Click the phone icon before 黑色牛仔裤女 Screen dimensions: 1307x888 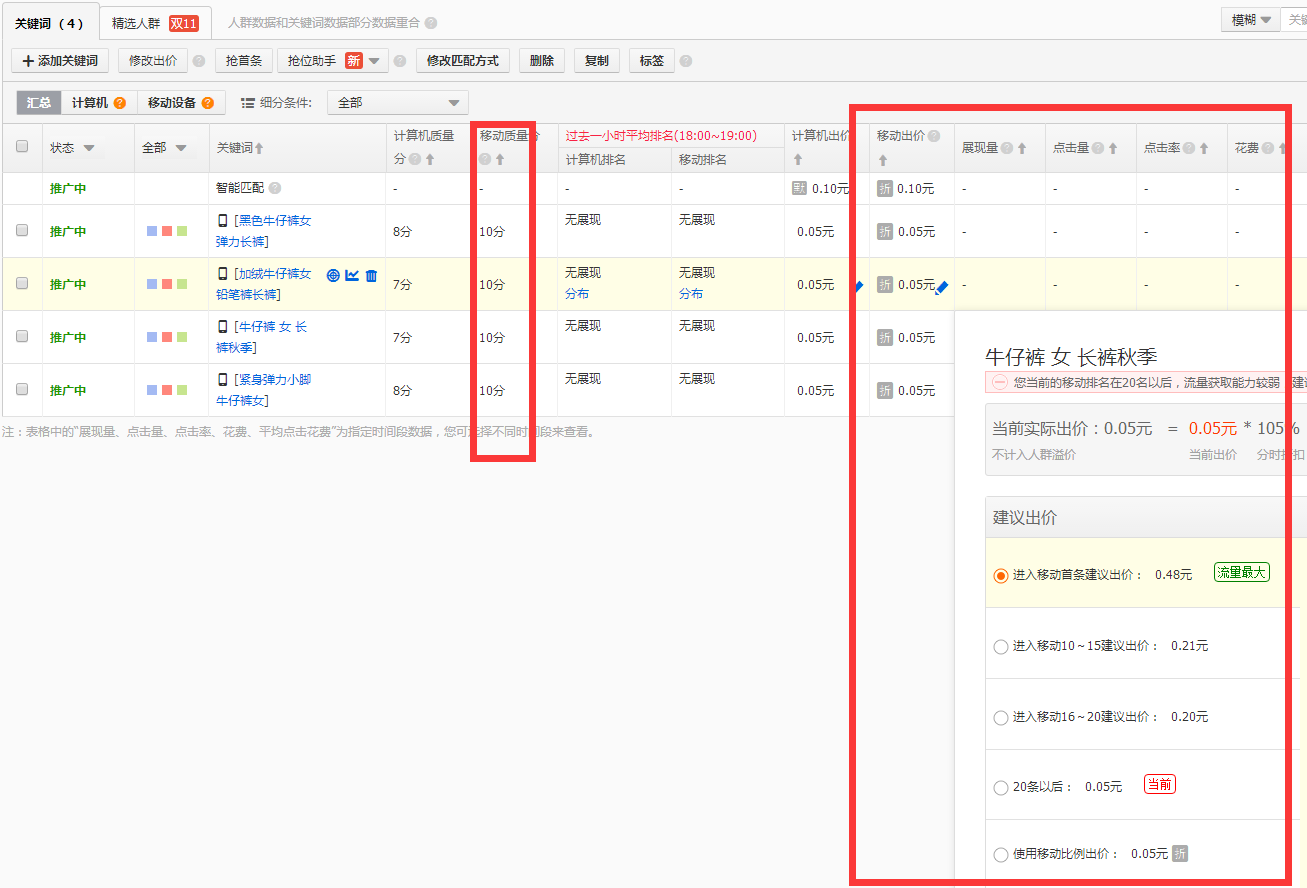[223, 220]
